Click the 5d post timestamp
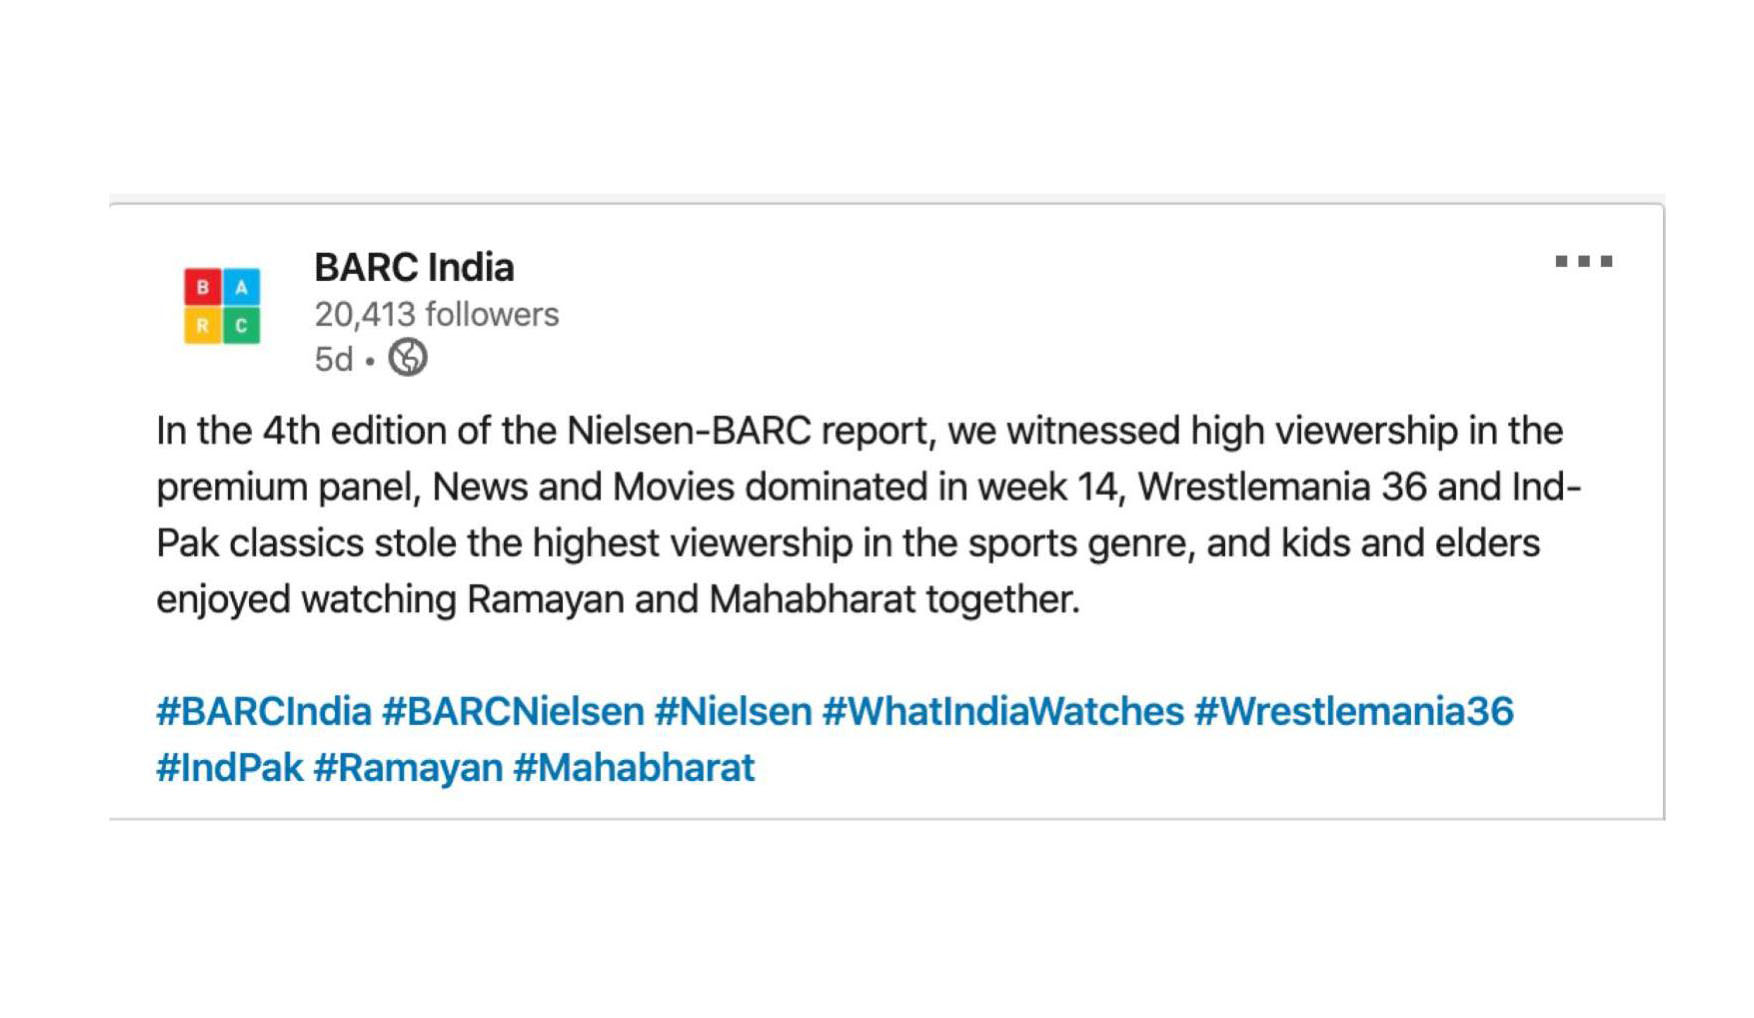1754x1018 pixels. tap(334, 359)
